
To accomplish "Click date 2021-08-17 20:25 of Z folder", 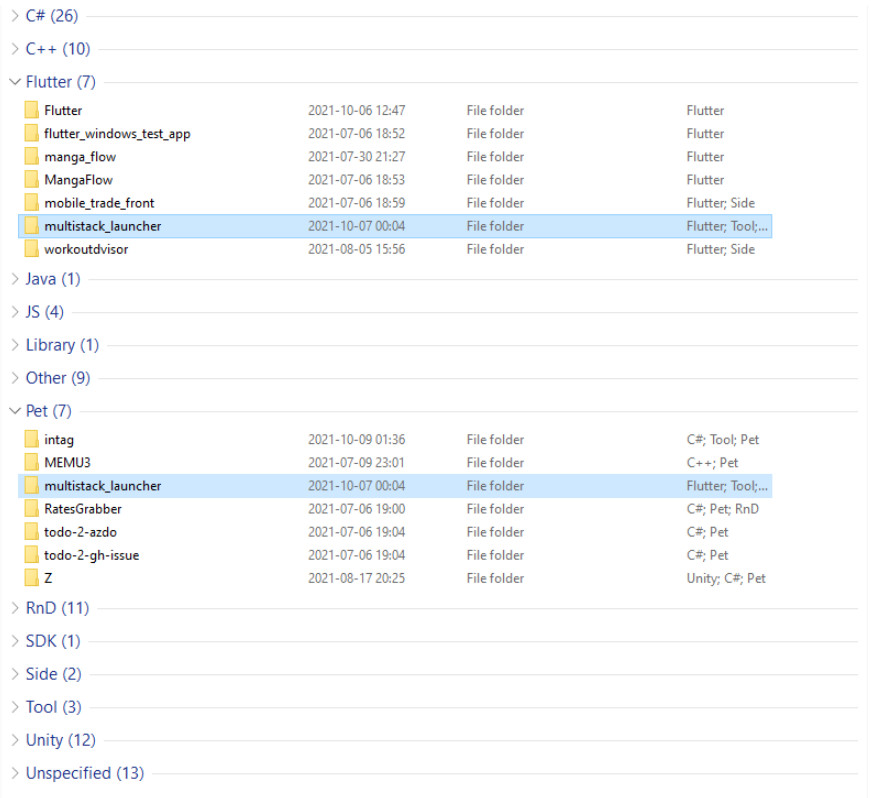I will pyautogui.click(x=357, y=579).
